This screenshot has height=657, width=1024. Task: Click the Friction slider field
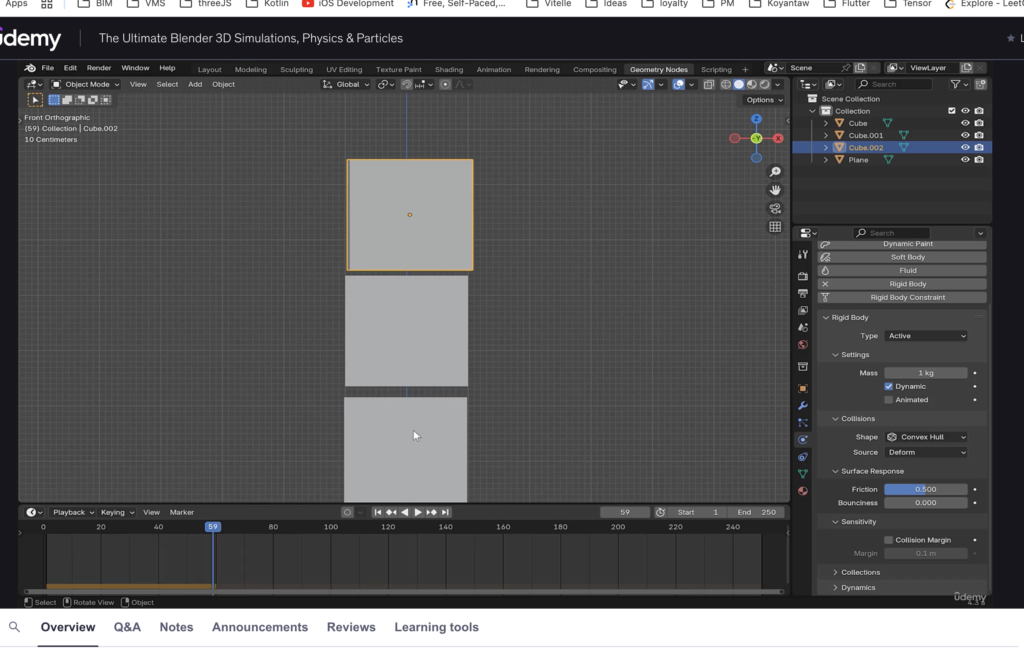point(925,489)
